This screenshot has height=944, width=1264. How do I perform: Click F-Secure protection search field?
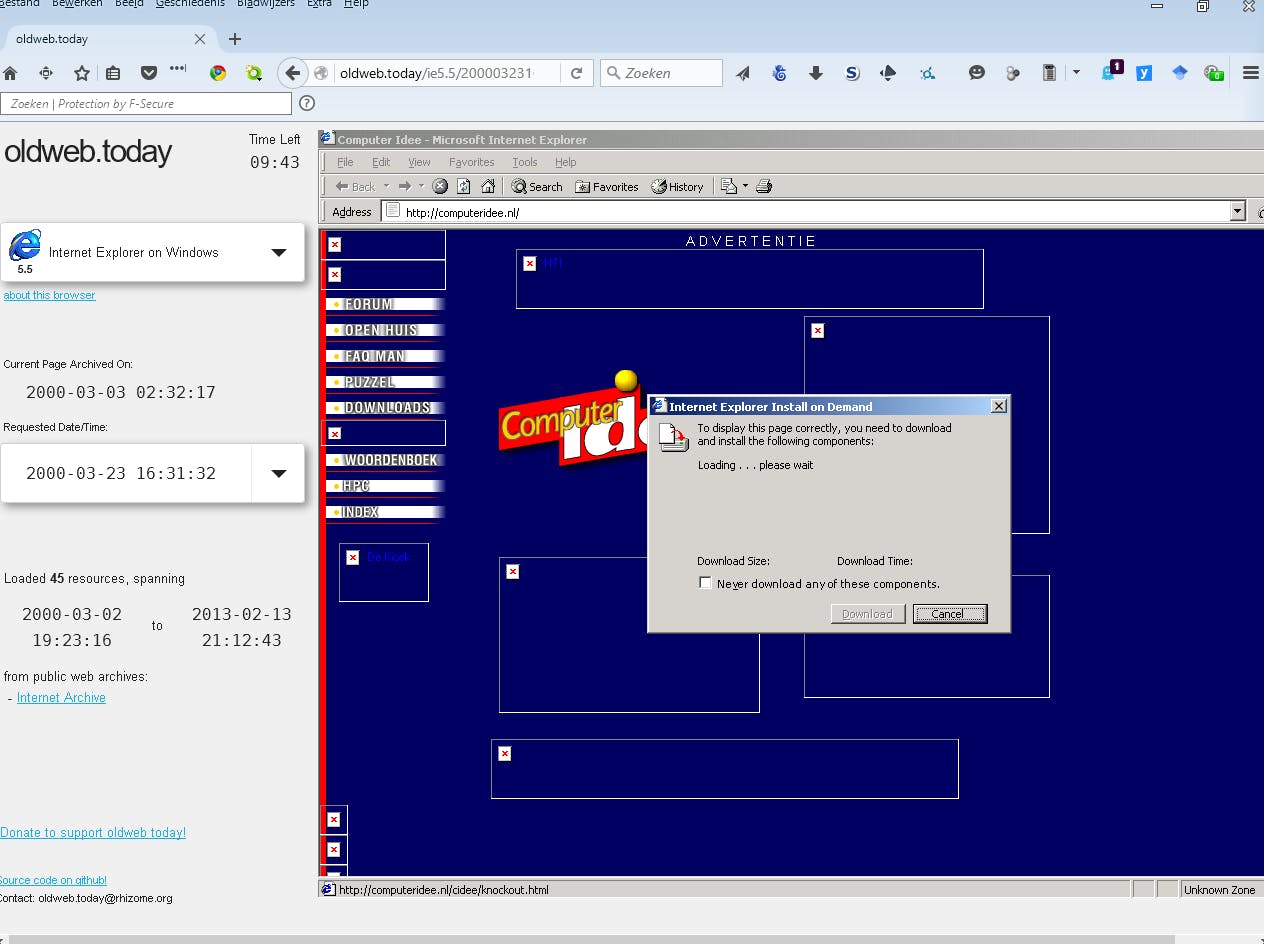[x=146, y=103]
